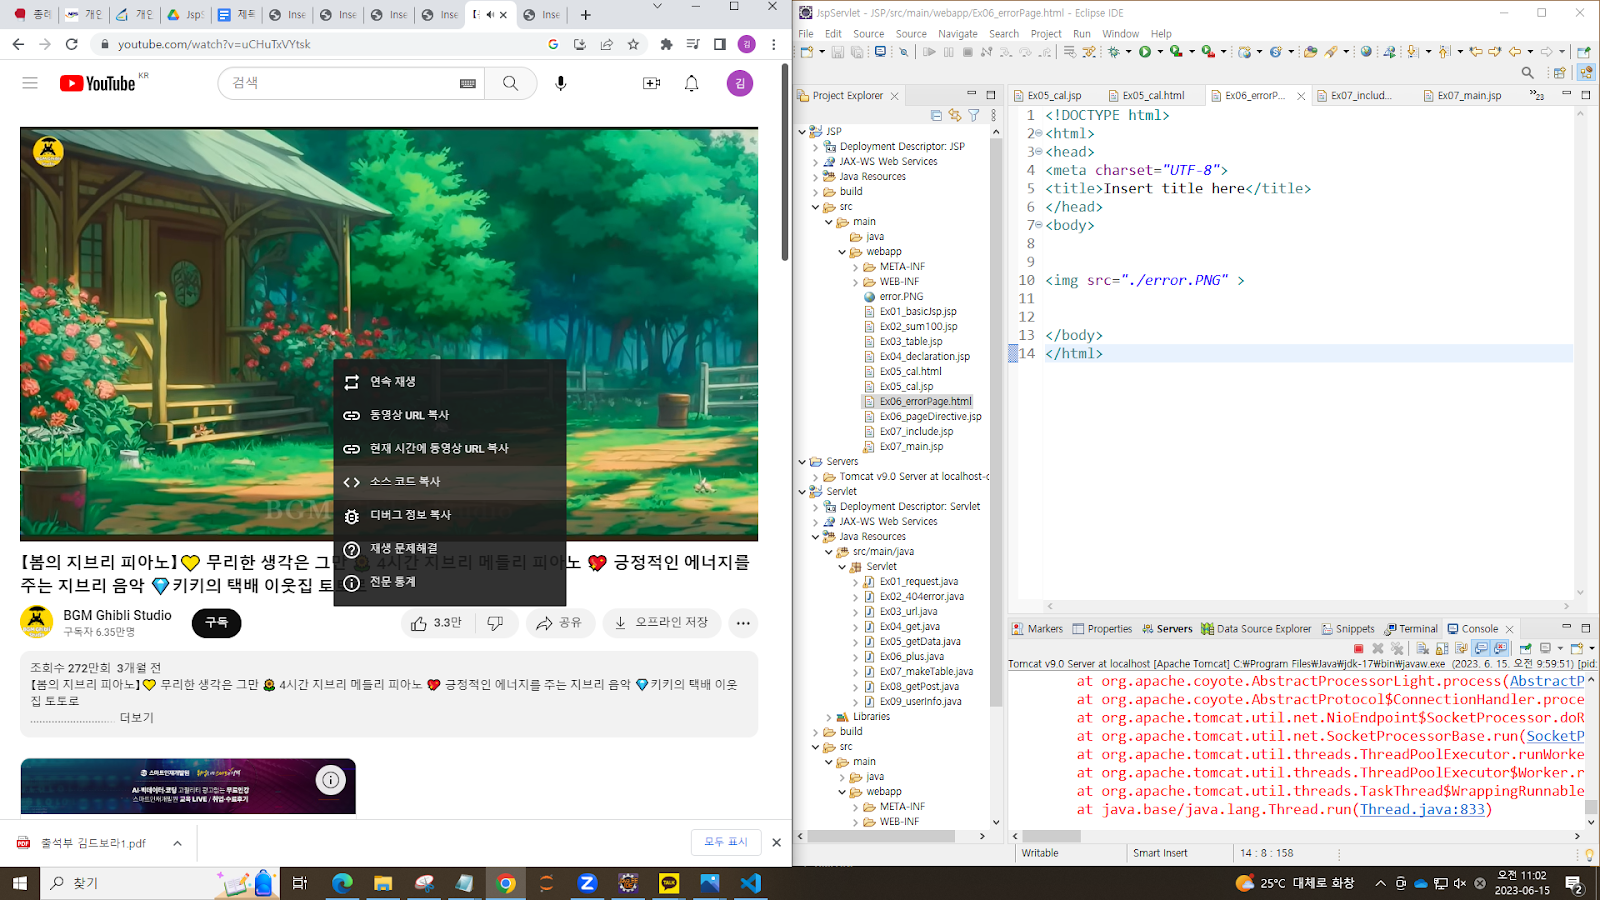The width and height of the screenshot is (1600, 900).
Task: Open Project Explorer filter funnel icon
Action: click(973, 116)
